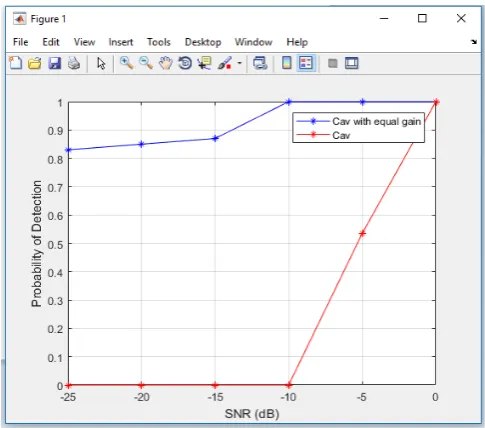Open the Window menu
This screenshot has width=485, height=428.
[x=253, y=42]
